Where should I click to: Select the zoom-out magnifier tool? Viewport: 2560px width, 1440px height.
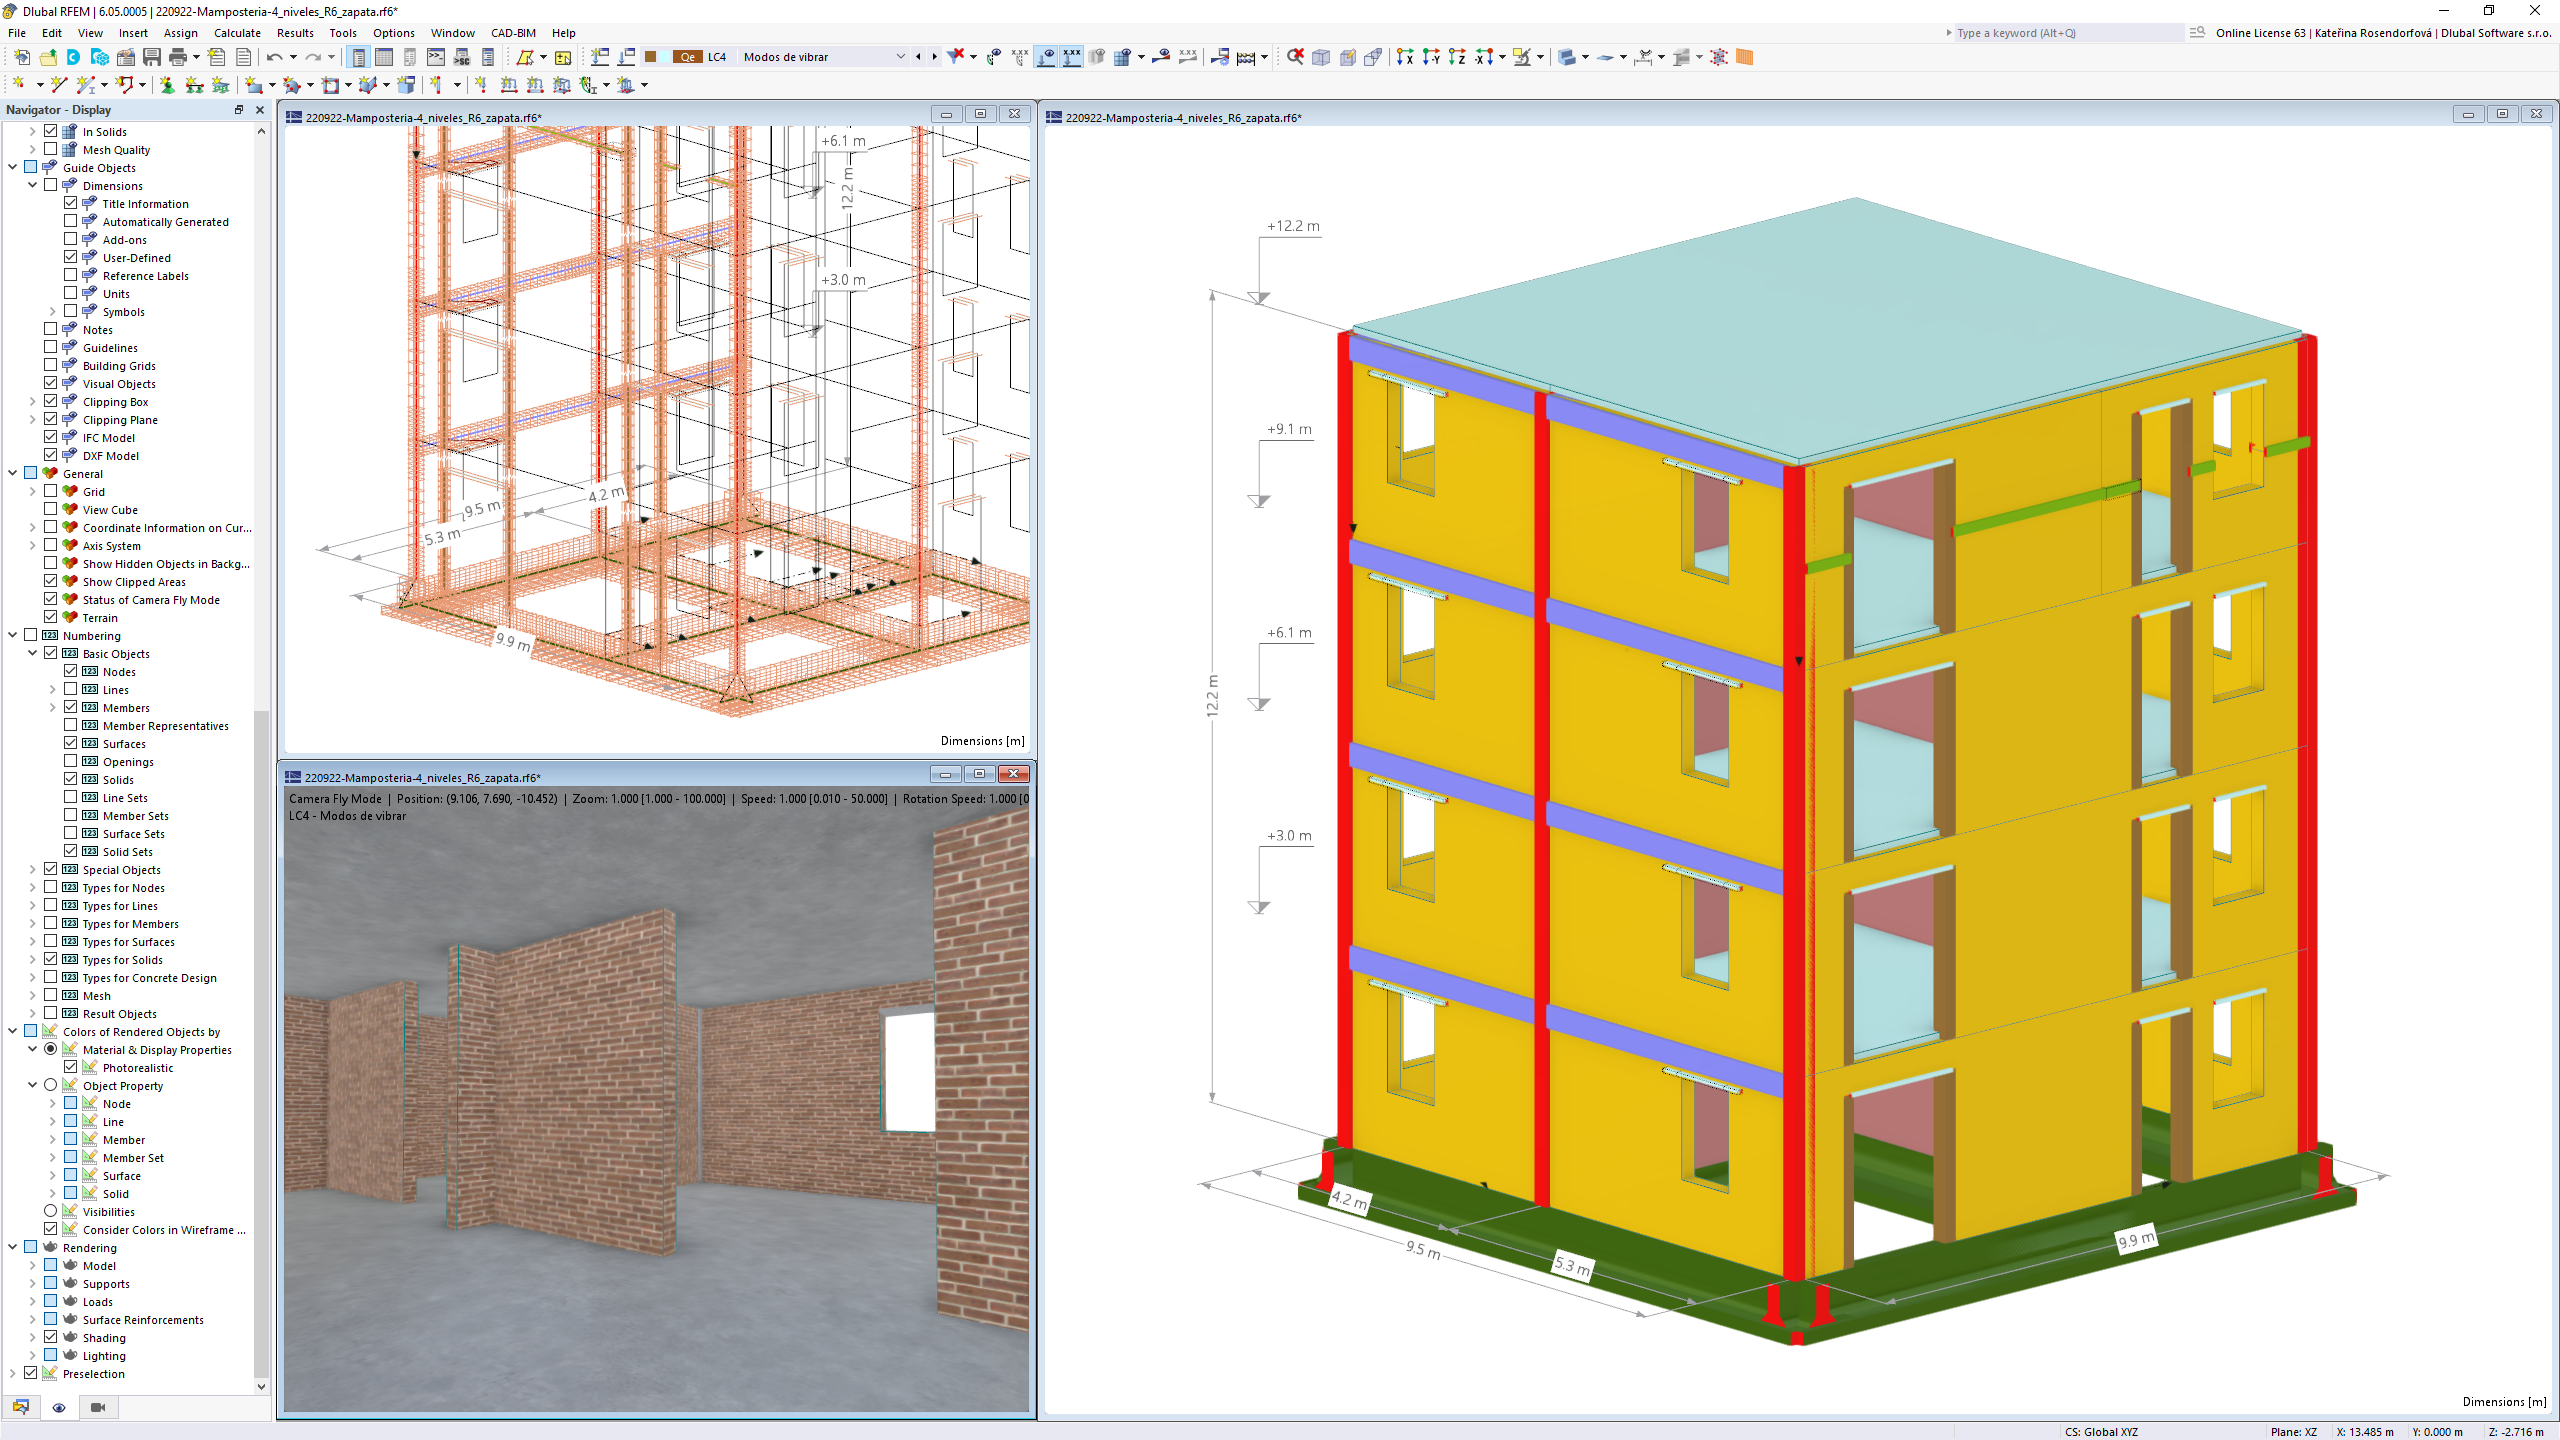pyautogui.click(x=1296, y=57)
